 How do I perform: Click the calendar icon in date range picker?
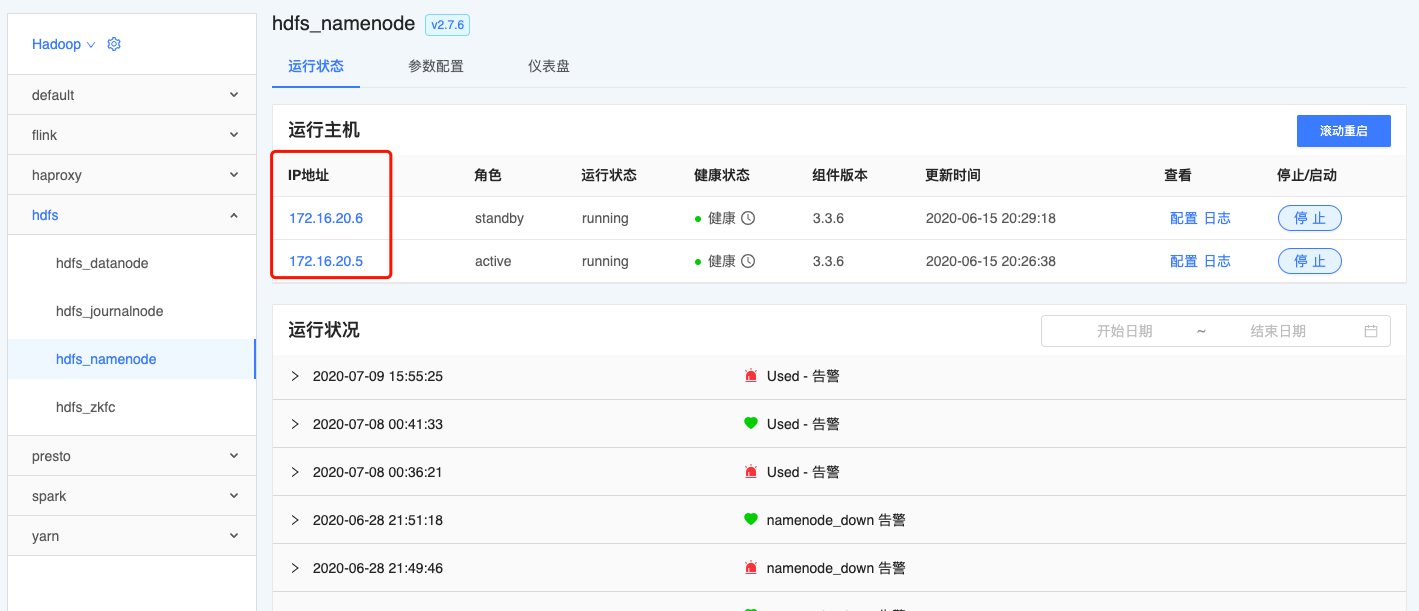1371,331
